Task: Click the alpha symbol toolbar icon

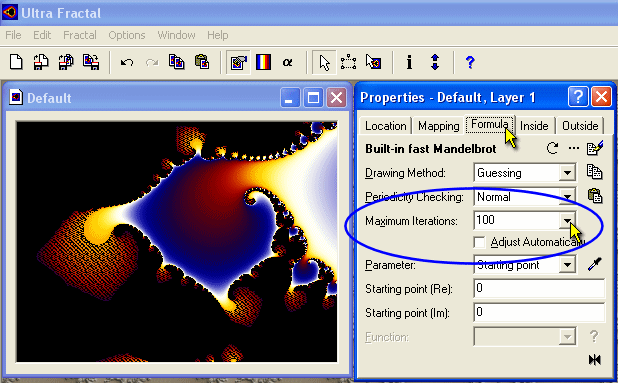Action: [288, 62]
